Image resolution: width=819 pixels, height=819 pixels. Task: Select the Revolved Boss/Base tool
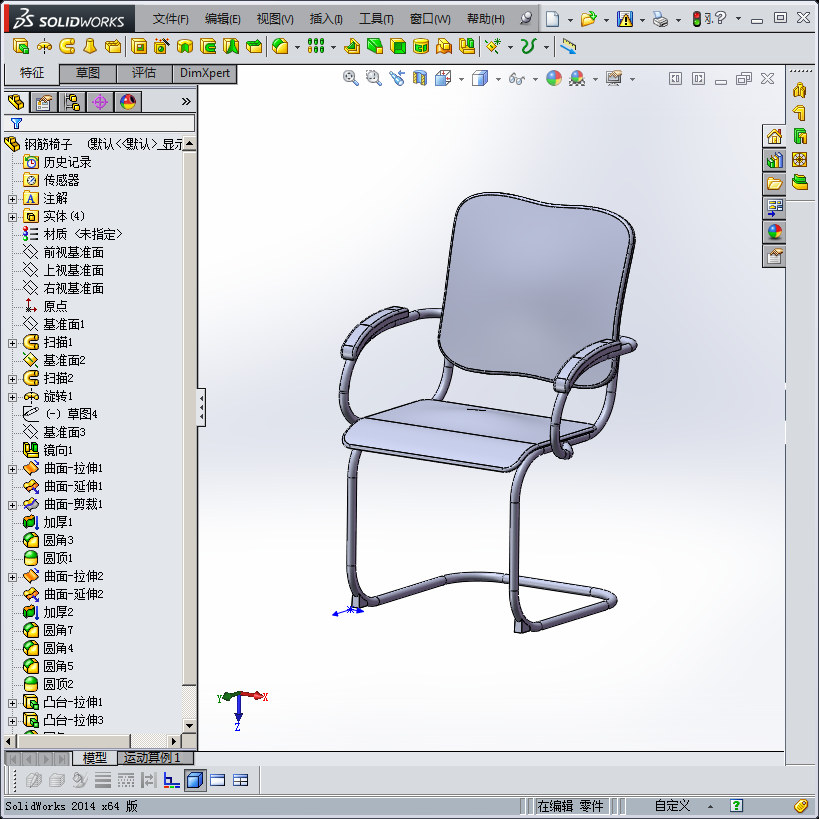(x=44, y=46)
